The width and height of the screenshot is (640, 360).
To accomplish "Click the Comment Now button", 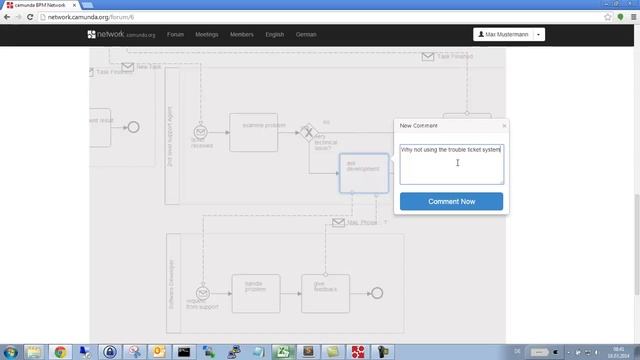I will 451,201.
